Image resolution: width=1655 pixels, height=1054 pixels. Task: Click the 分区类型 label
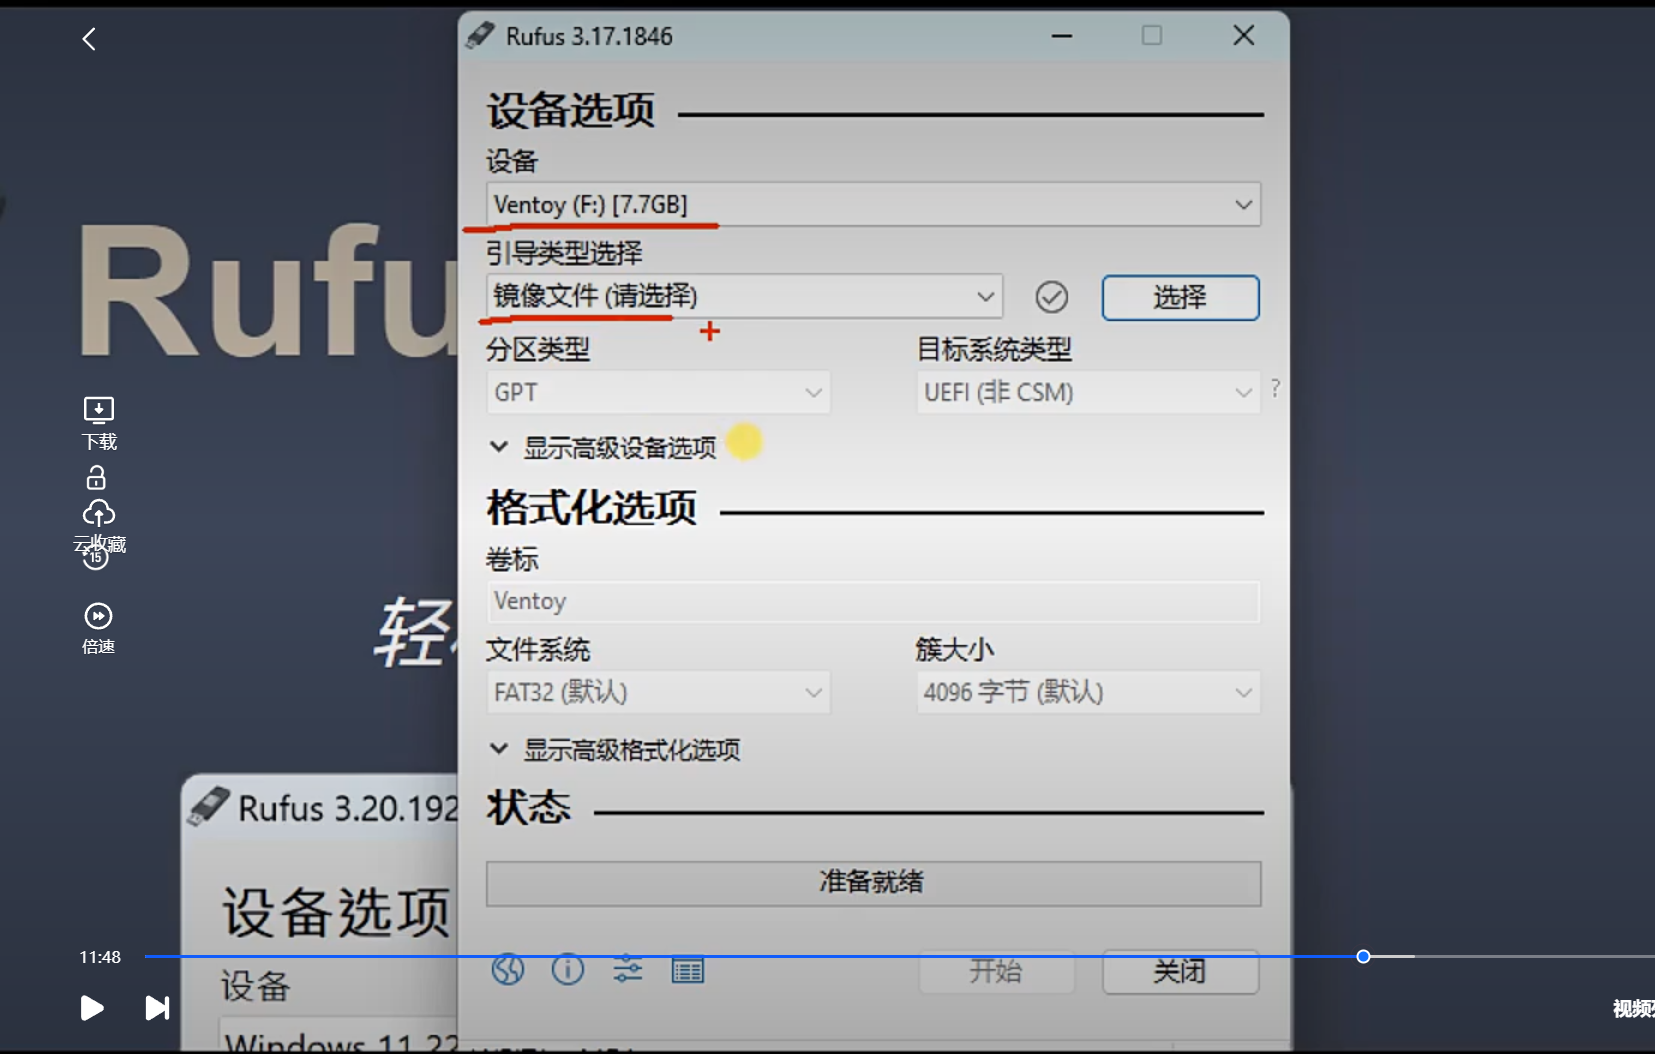[538, 349]
